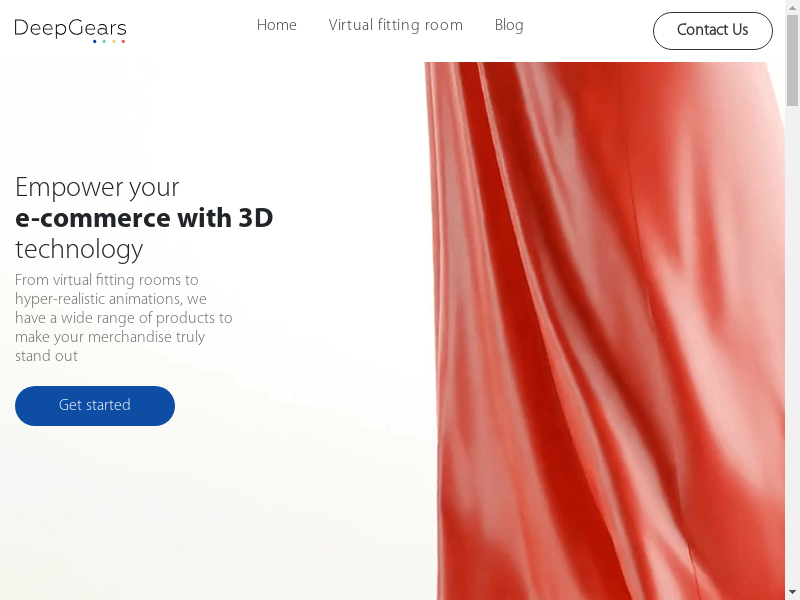The height and width of the screenshot is (600, 800).
Task: Click the vertical scrollbar thumb
Action: [792, 60]
